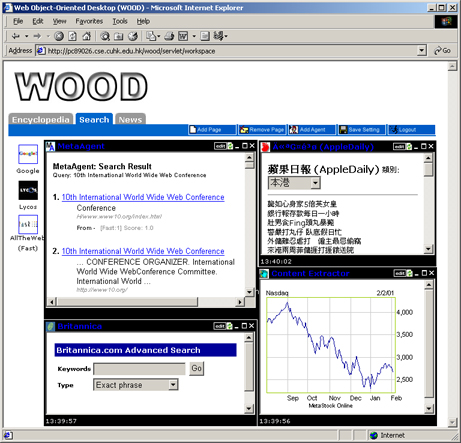The image size is (461, 443).
Task: Switch to the Search tab
Action: pyautogui.click(x=94, y=119)
